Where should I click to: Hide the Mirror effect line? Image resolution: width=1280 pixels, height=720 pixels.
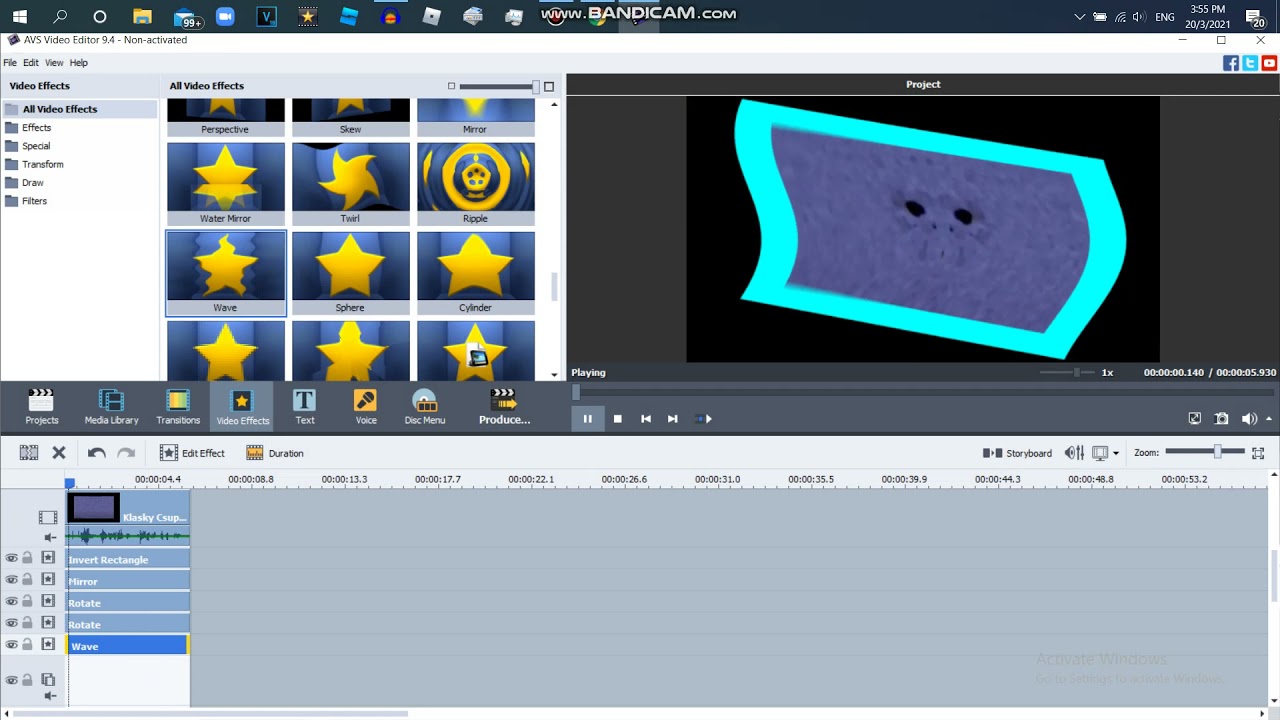(x=12, y=580)
